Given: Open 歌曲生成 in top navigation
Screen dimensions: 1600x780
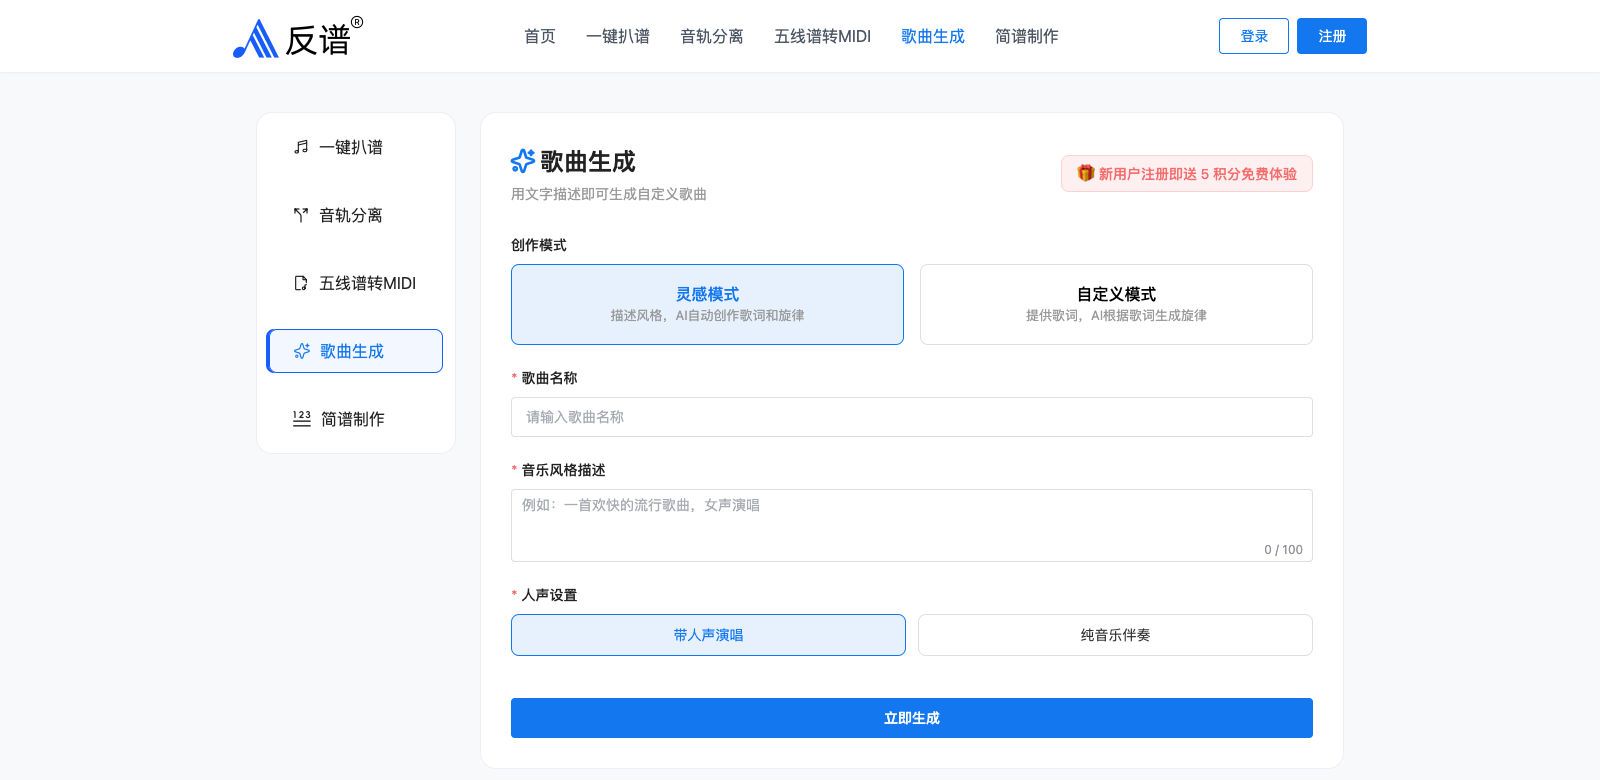Looking at the screenshot, I should (933, 36).
